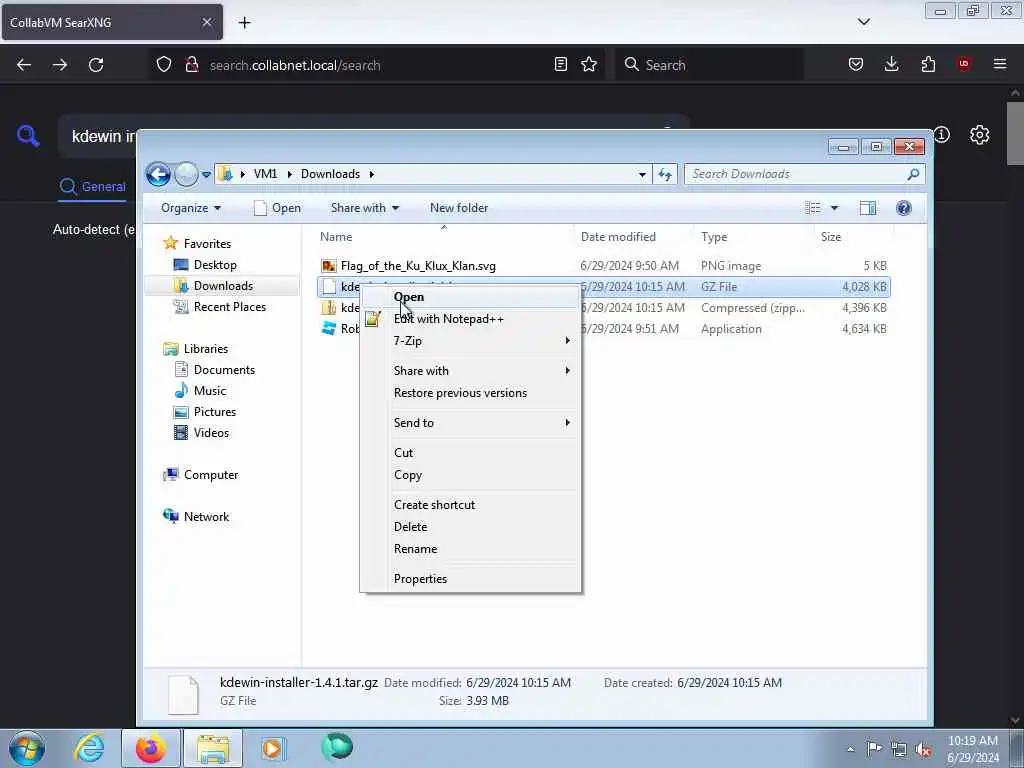
Task: Switch to Firefox in taskbar
Action: tap(150, 748)
